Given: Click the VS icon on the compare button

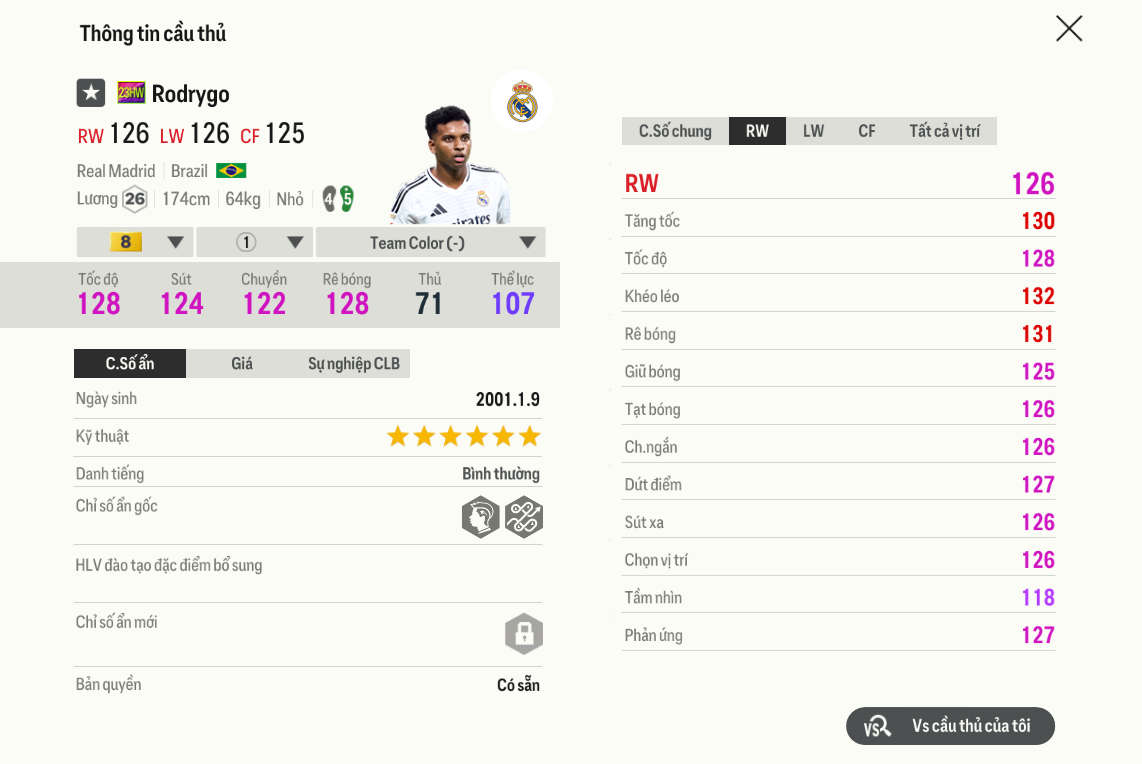Looking at the screenshot, I should 875,726.
